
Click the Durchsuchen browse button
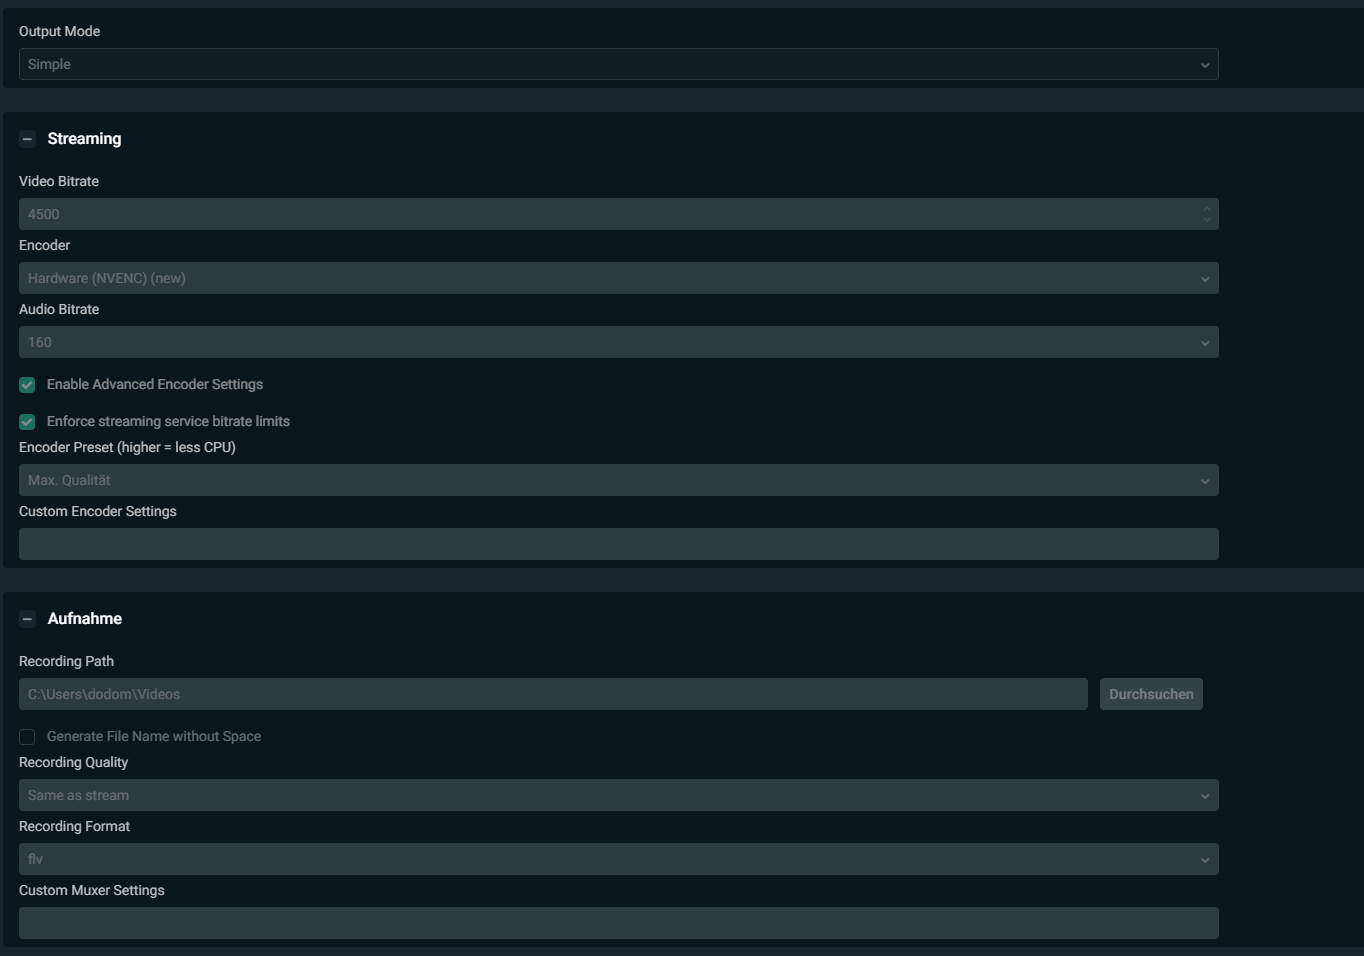(x=1151, y=694)
